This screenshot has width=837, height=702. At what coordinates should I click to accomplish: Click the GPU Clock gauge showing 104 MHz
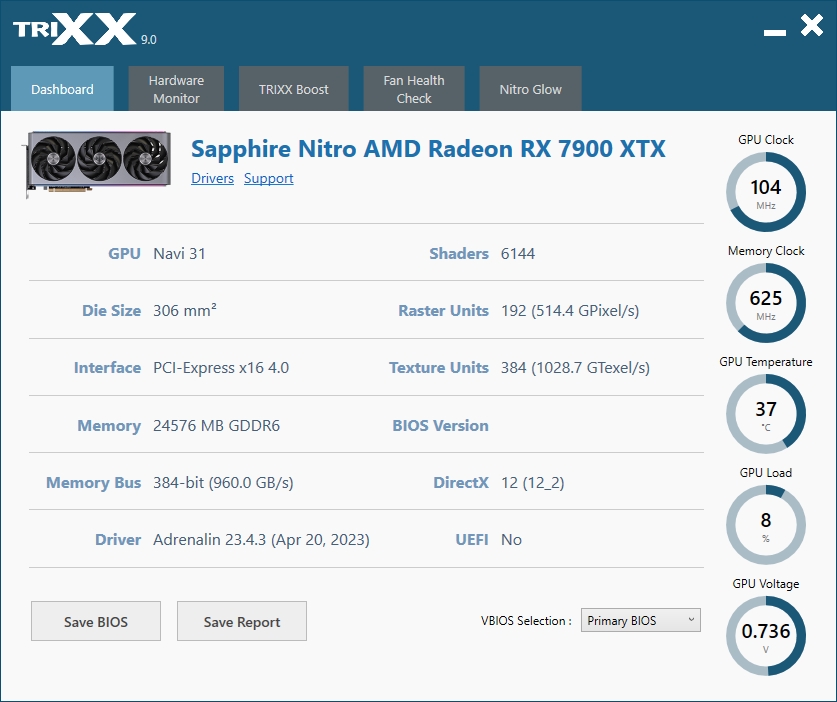(765, 192)
